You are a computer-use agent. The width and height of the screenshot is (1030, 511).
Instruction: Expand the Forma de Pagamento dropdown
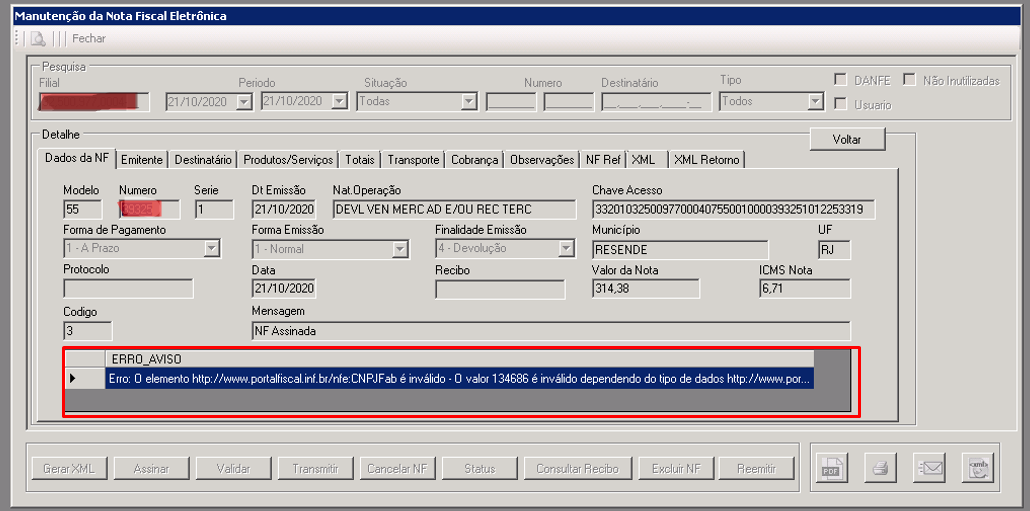tap(212, 249)
